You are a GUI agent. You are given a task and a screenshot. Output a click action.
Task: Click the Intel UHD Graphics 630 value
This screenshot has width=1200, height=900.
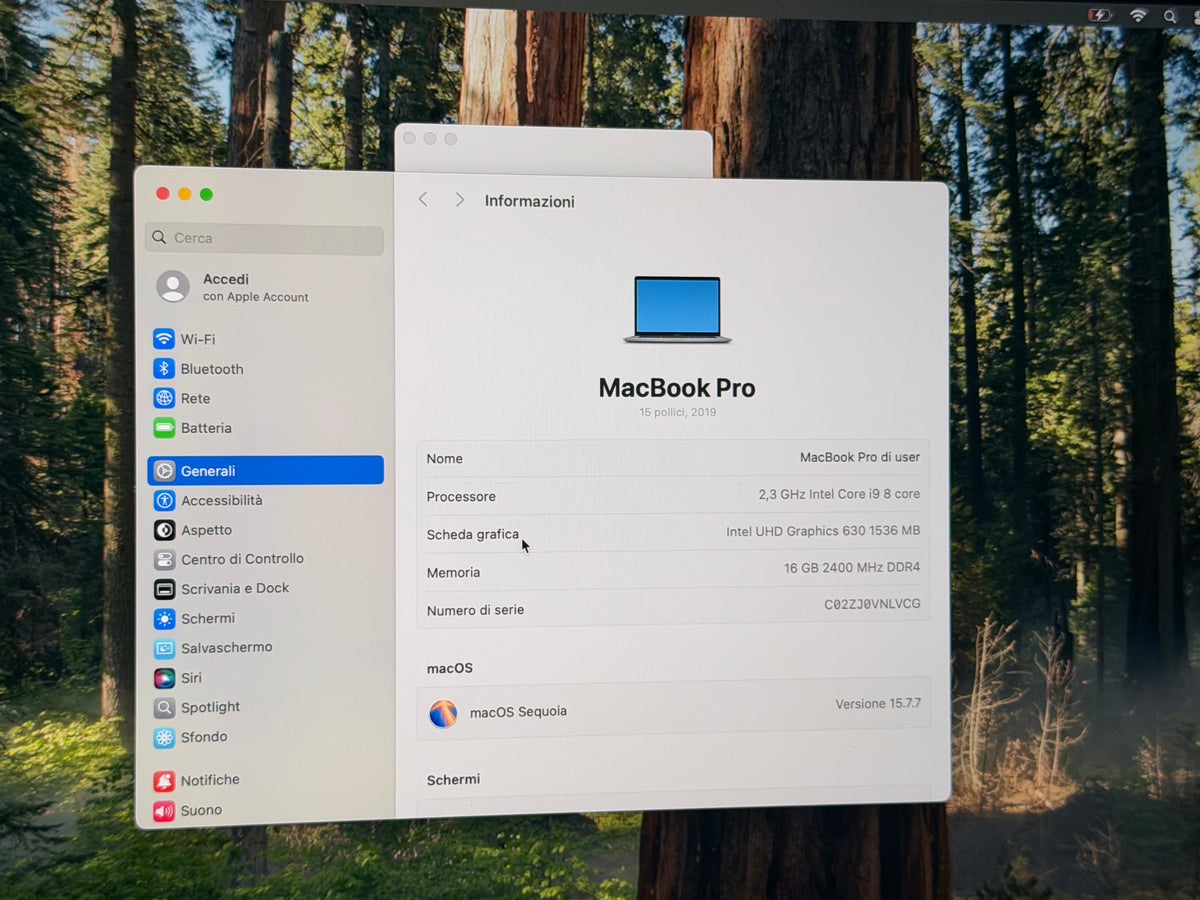(x=823, y=531)
